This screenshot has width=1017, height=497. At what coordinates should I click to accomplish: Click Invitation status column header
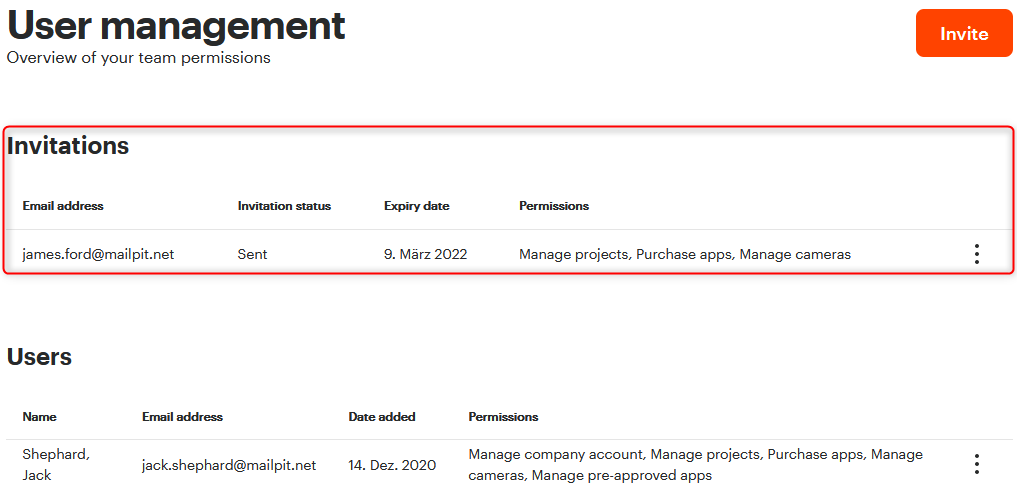(x=284, y=206)
